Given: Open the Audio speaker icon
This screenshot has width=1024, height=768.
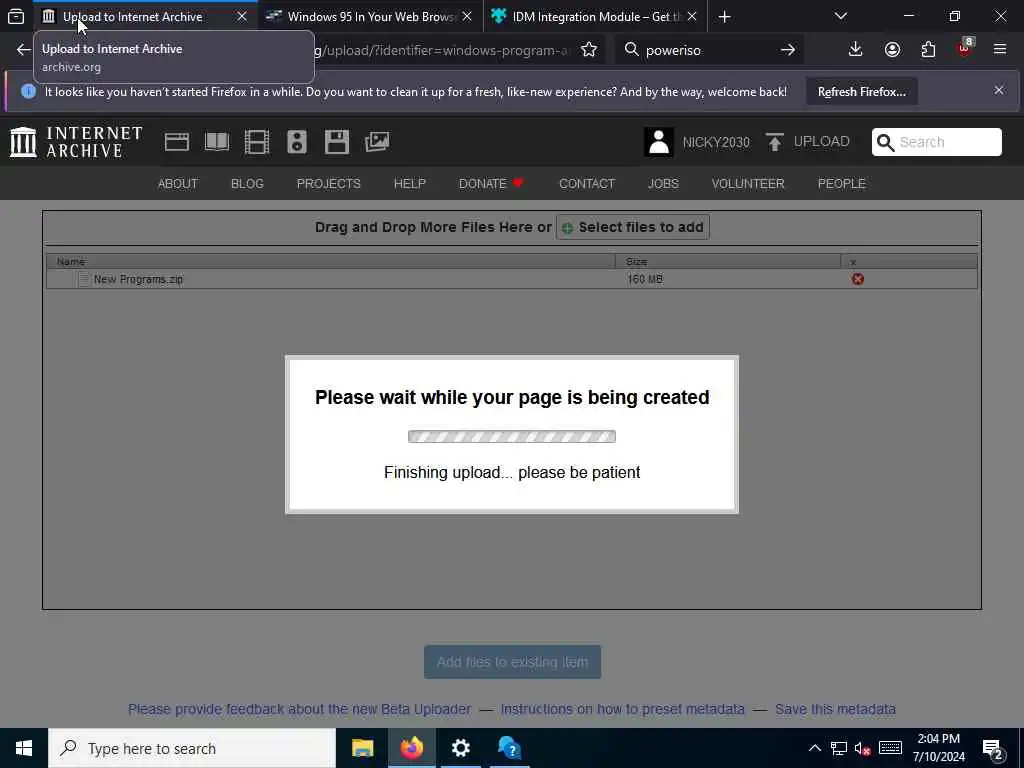Looking at the screenshot, I should pyautogui.click(x=296, y=142).
